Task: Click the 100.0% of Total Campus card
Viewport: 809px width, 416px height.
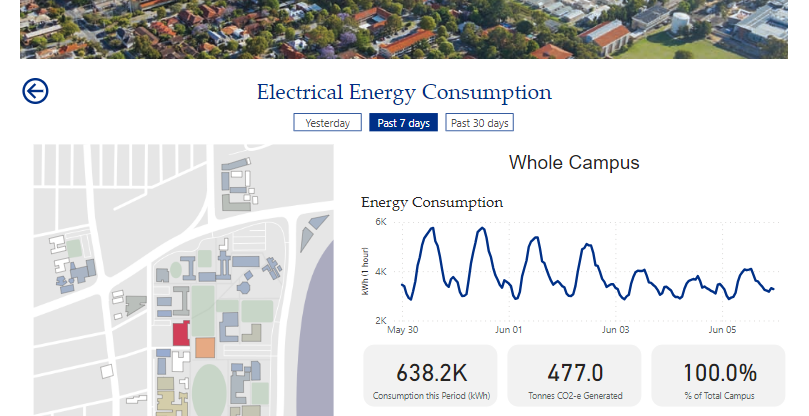Action: (x=719, y=376)
